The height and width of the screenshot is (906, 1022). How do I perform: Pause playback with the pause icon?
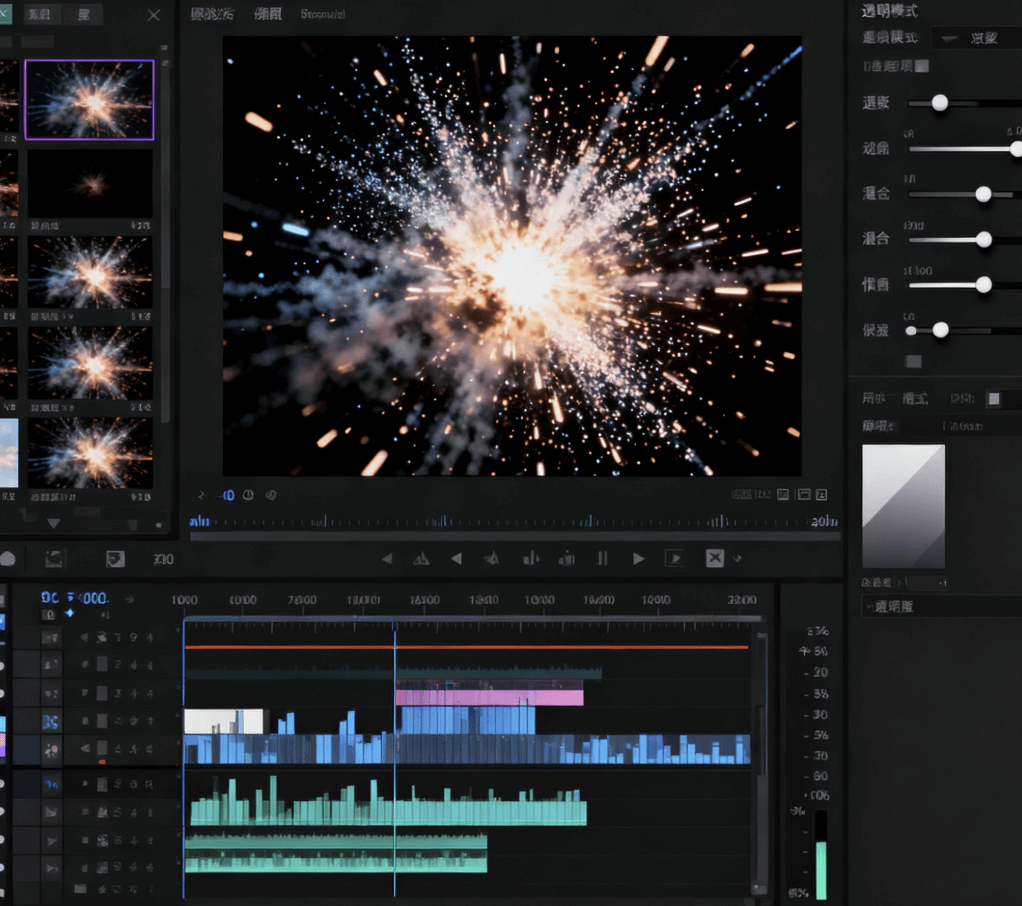pyautogui.click(x=602, y=559)
